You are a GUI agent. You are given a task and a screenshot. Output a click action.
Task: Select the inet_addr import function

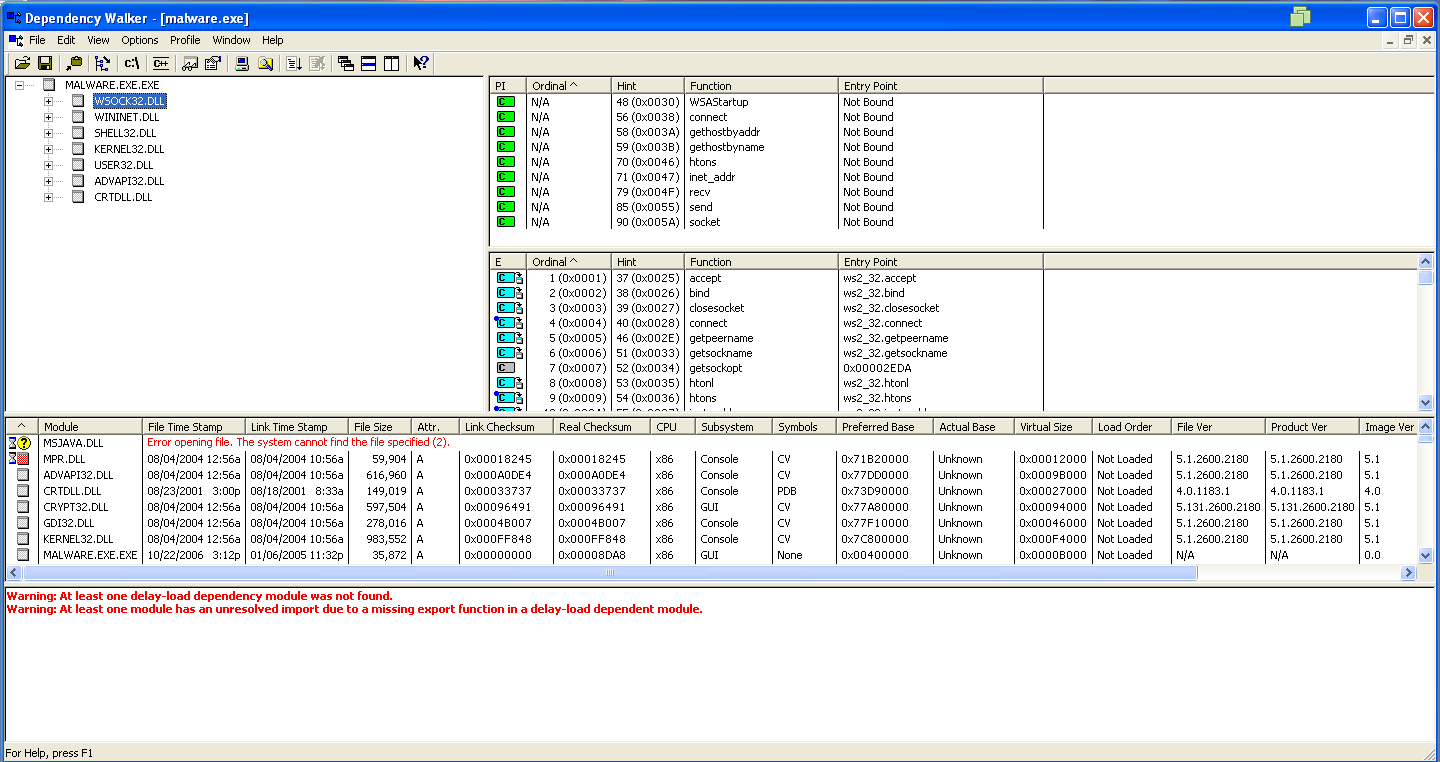(x=712, y=177)
